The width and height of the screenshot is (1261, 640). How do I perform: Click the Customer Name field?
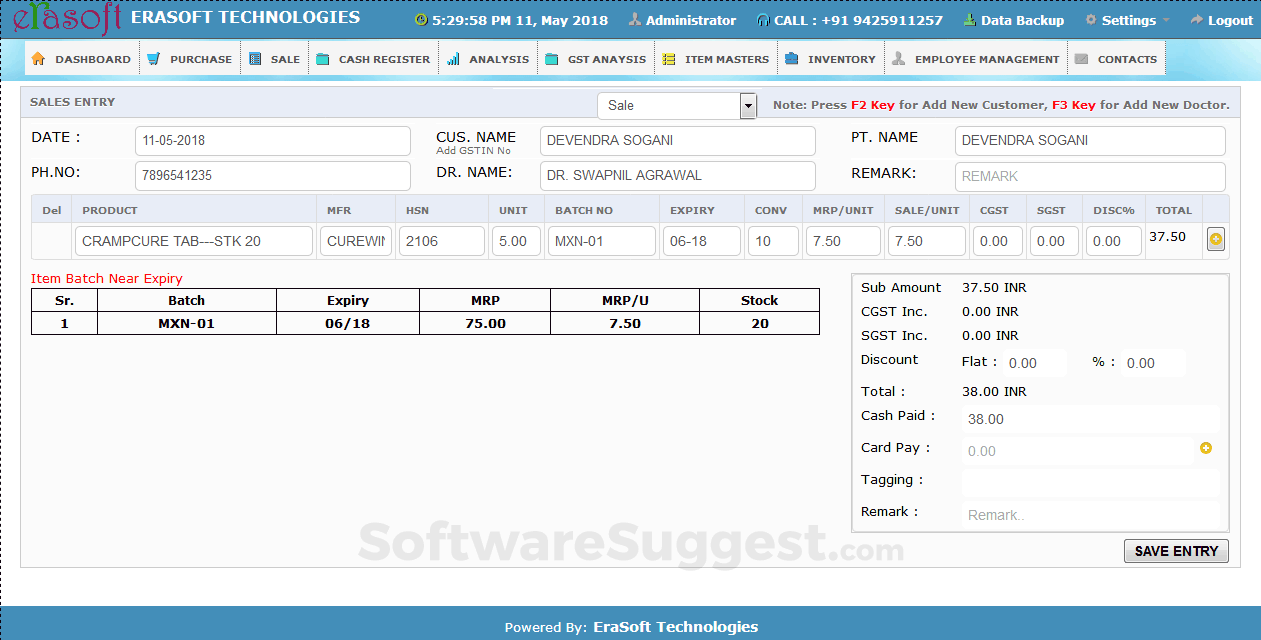[678, 141]
